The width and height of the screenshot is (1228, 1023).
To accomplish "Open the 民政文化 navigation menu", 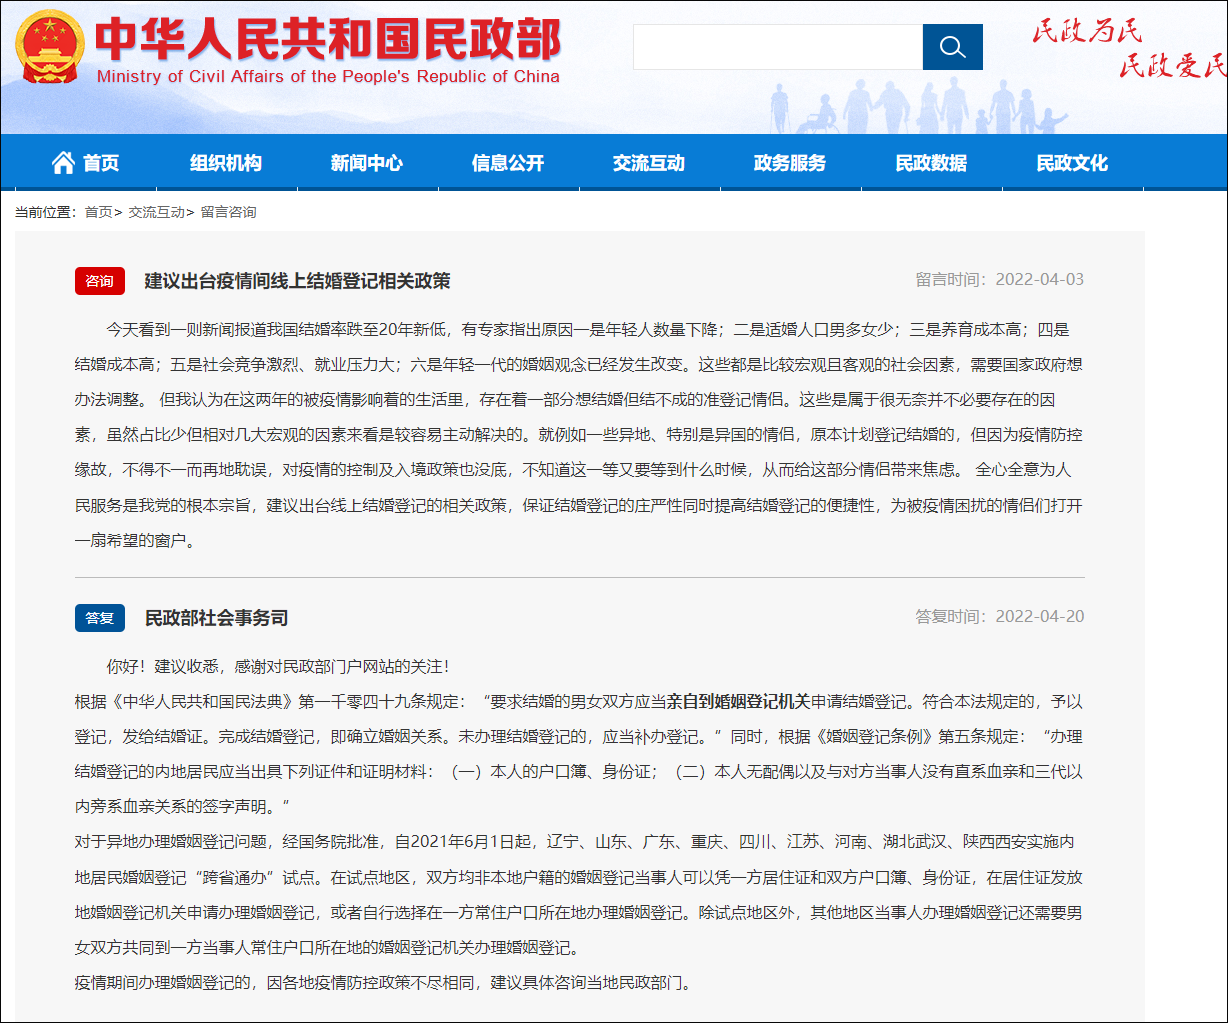I will tap(1073, 162).
